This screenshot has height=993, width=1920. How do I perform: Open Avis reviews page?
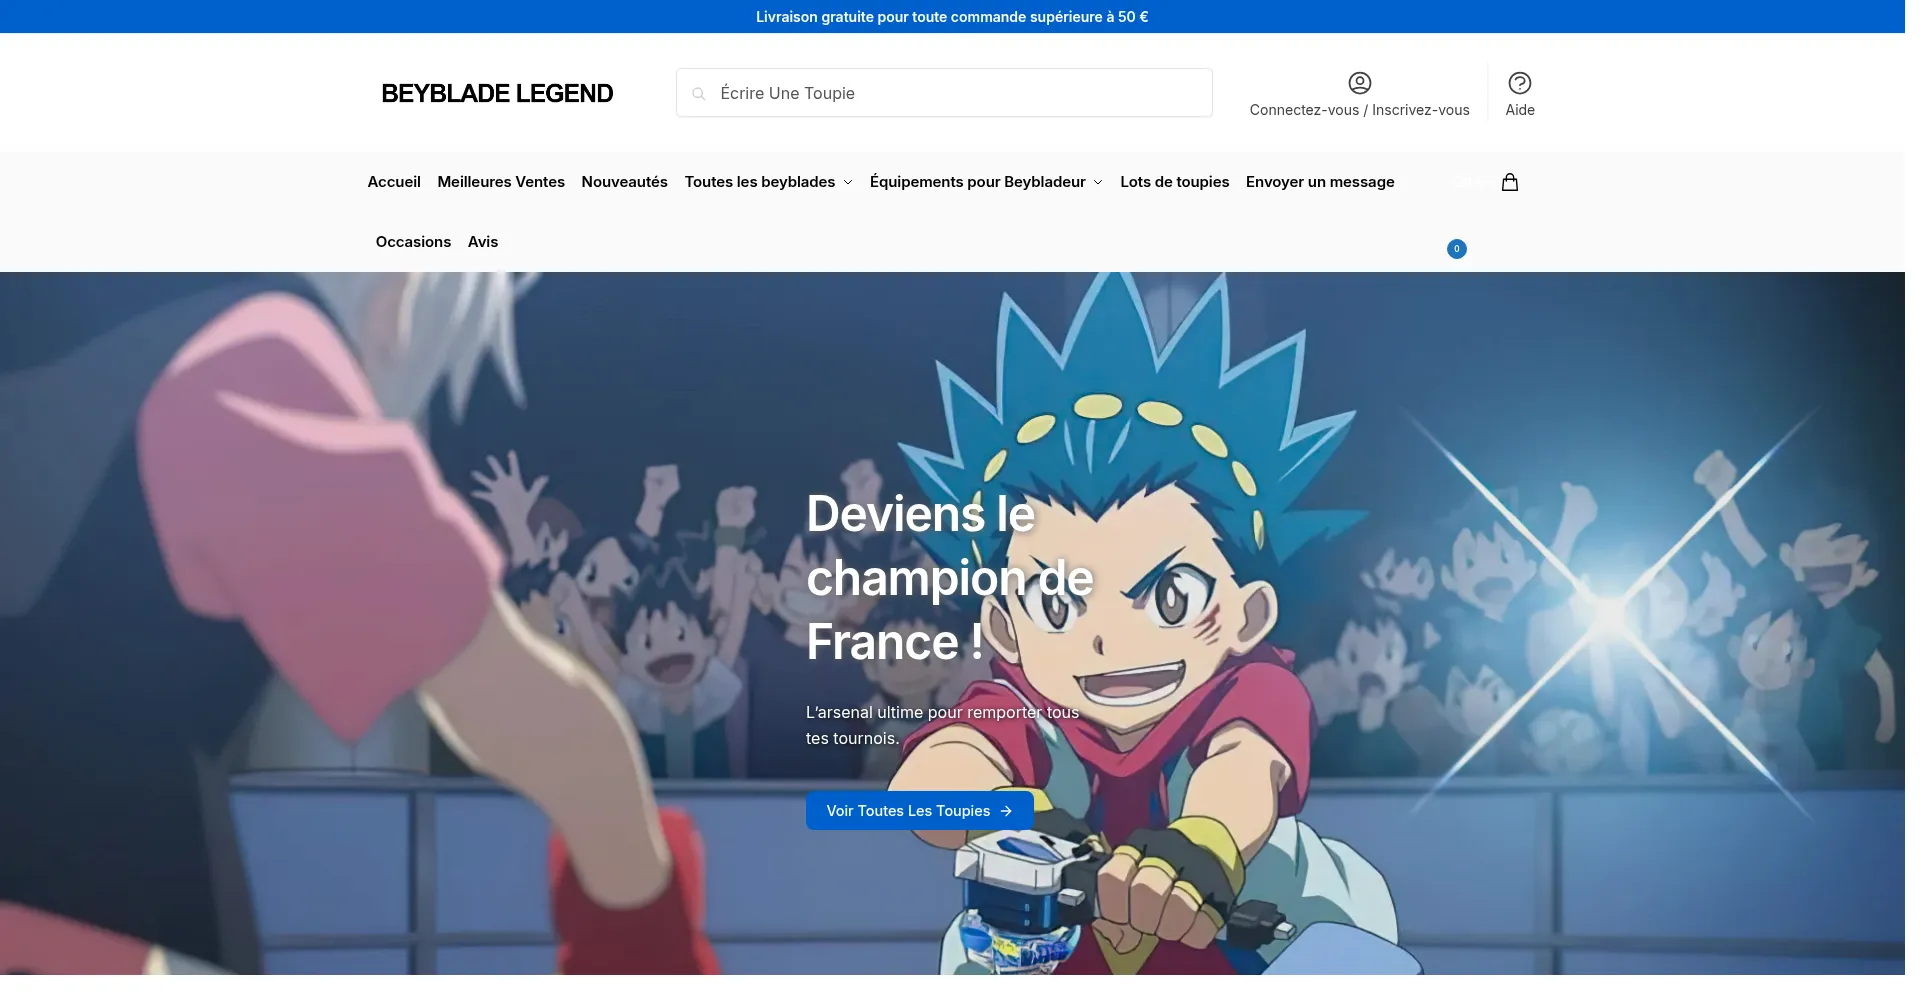pos(483,242)
